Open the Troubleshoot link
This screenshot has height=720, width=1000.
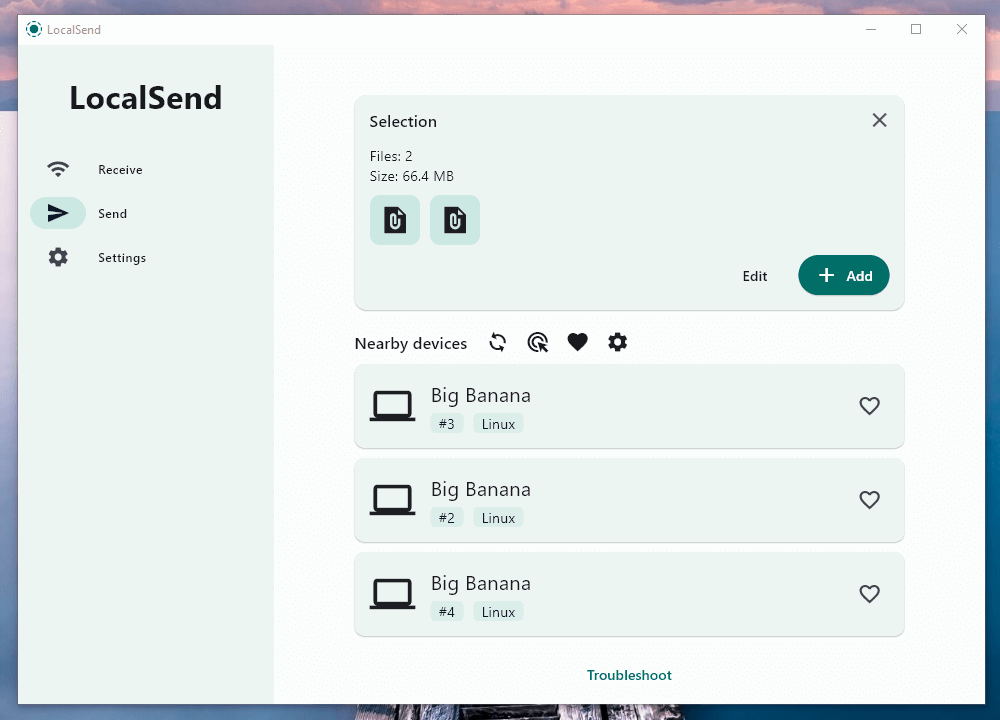628,675
